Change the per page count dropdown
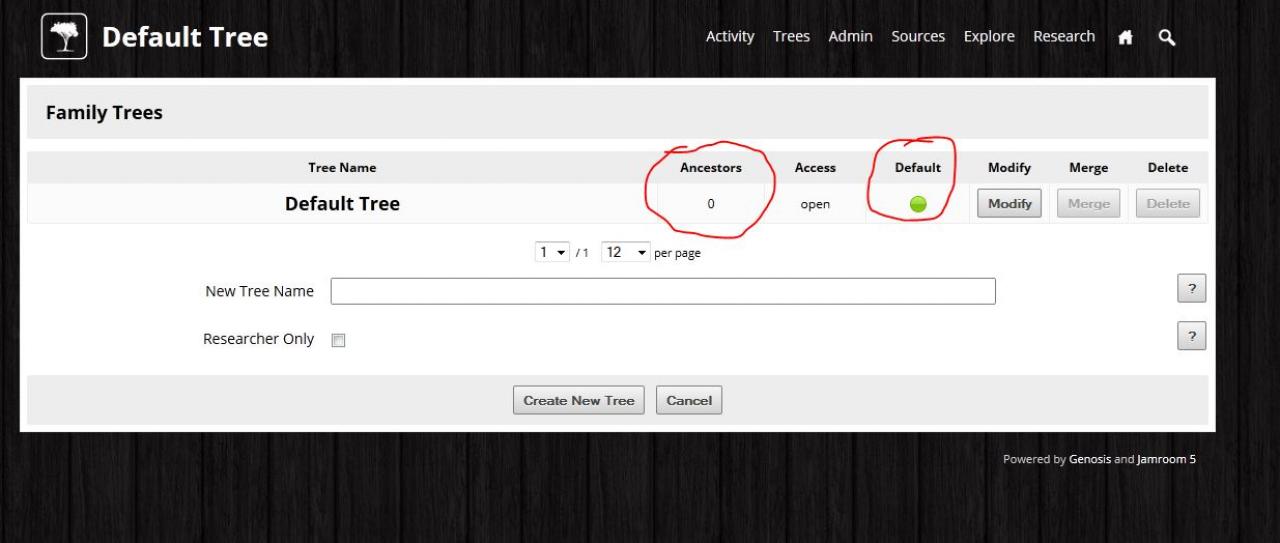Viewport: 1280px width, 543px height. [626, 253]
